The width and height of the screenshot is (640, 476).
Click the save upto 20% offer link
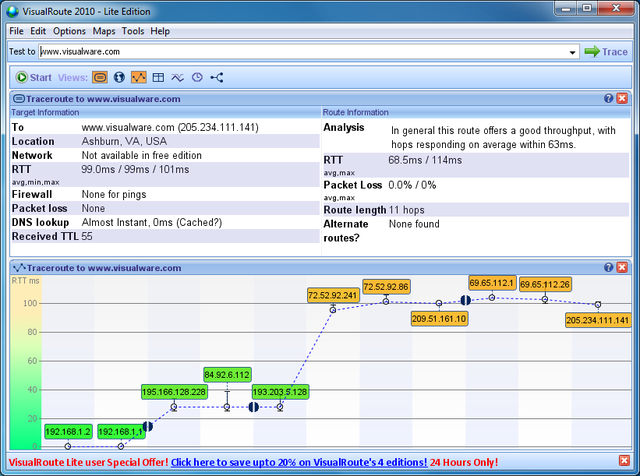click(299, 462)
